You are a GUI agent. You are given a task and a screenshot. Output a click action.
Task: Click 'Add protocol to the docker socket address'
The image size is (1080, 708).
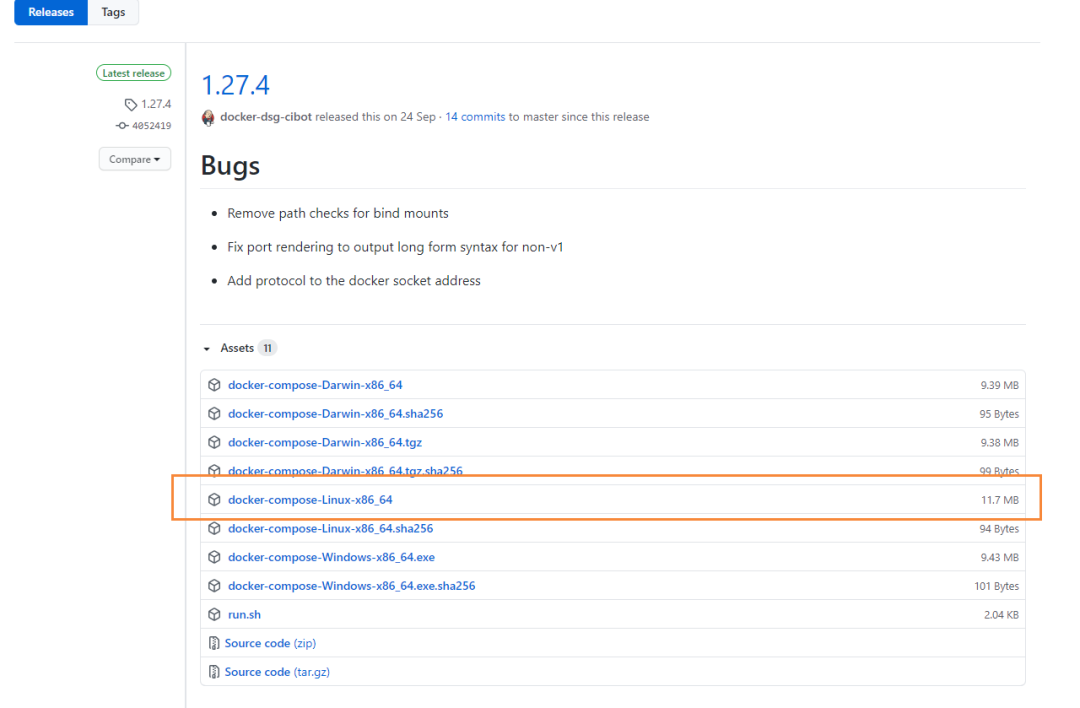354,281
